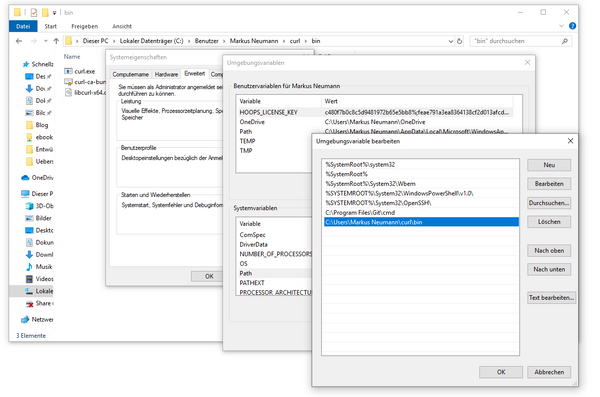Open the Erweitert tab in Systemeigenschaften
This screenshot has height=397, width=600.
tap(194, 74)
